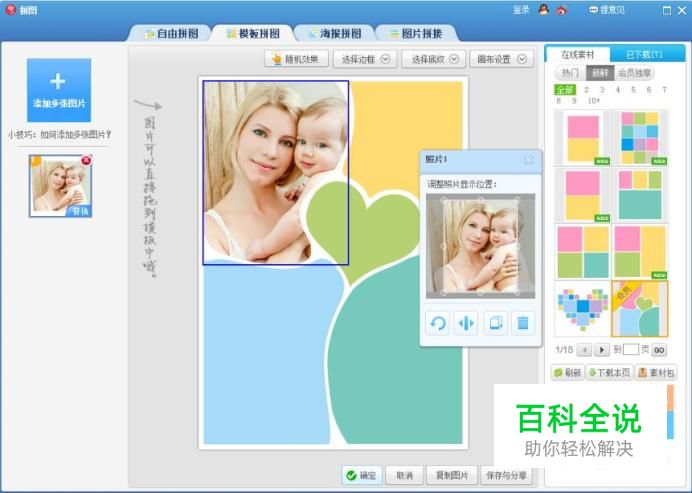Switch to the 自由拼图 tab

pos(172,34)
